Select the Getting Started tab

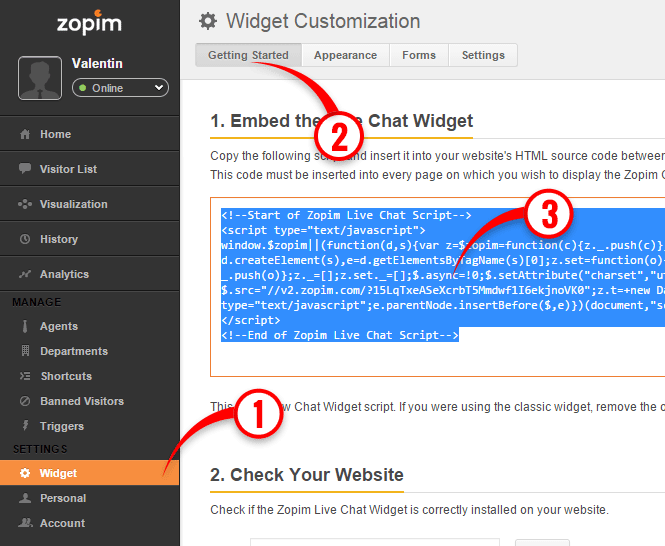point(248,55)
